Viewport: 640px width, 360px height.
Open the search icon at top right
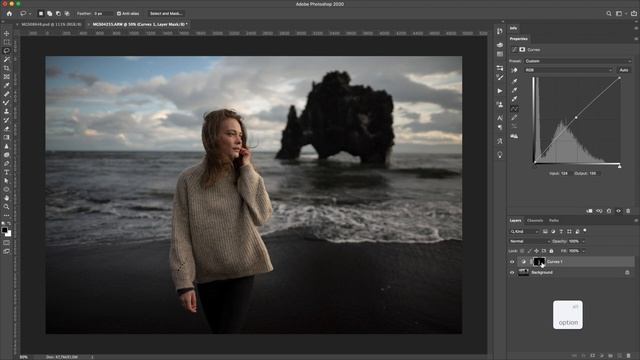[609, 13]
